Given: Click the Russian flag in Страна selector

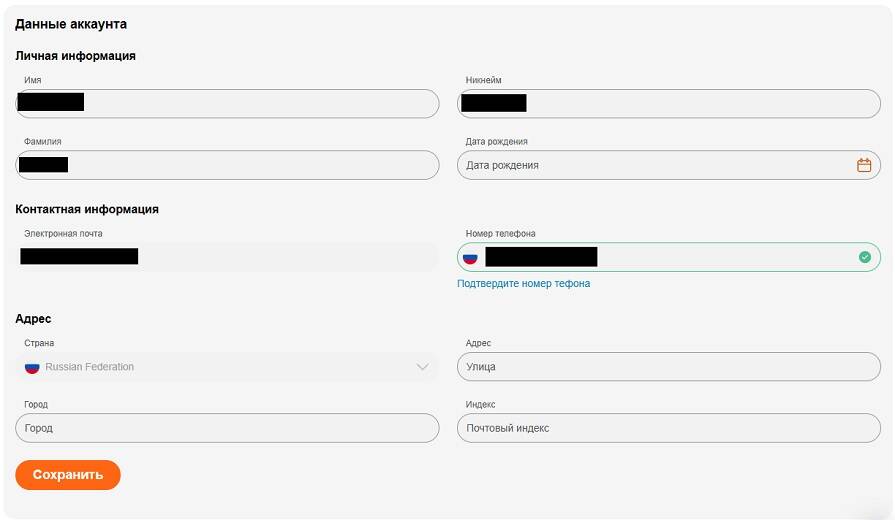Looking at the screenshot, I should coord(32,367).
